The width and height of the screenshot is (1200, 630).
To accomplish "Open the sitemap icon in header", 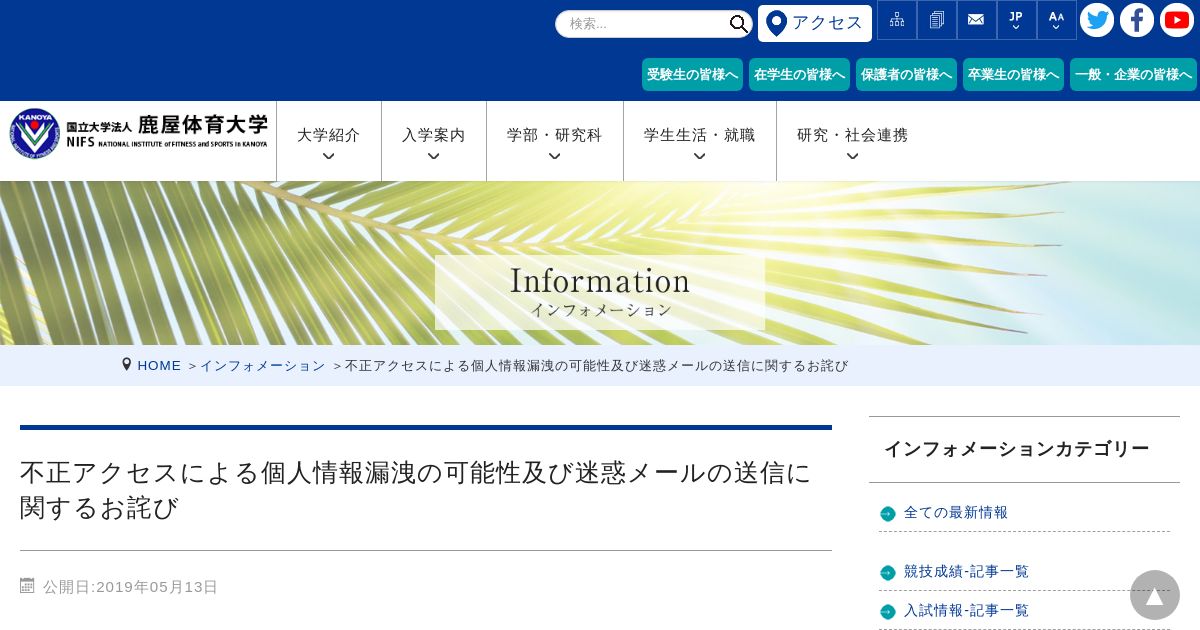I will pyautogui.click(x=897, y=20).
